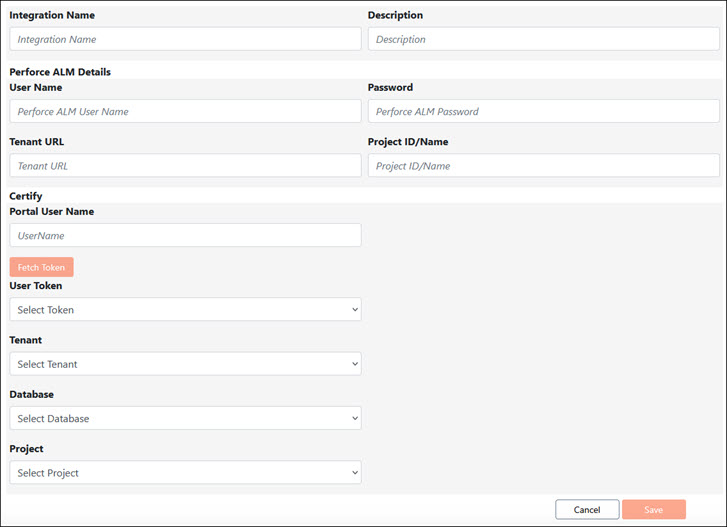Click the chevron arrow on Project dropdown
Screen dimensions: 727x527
tap(354, 472)
